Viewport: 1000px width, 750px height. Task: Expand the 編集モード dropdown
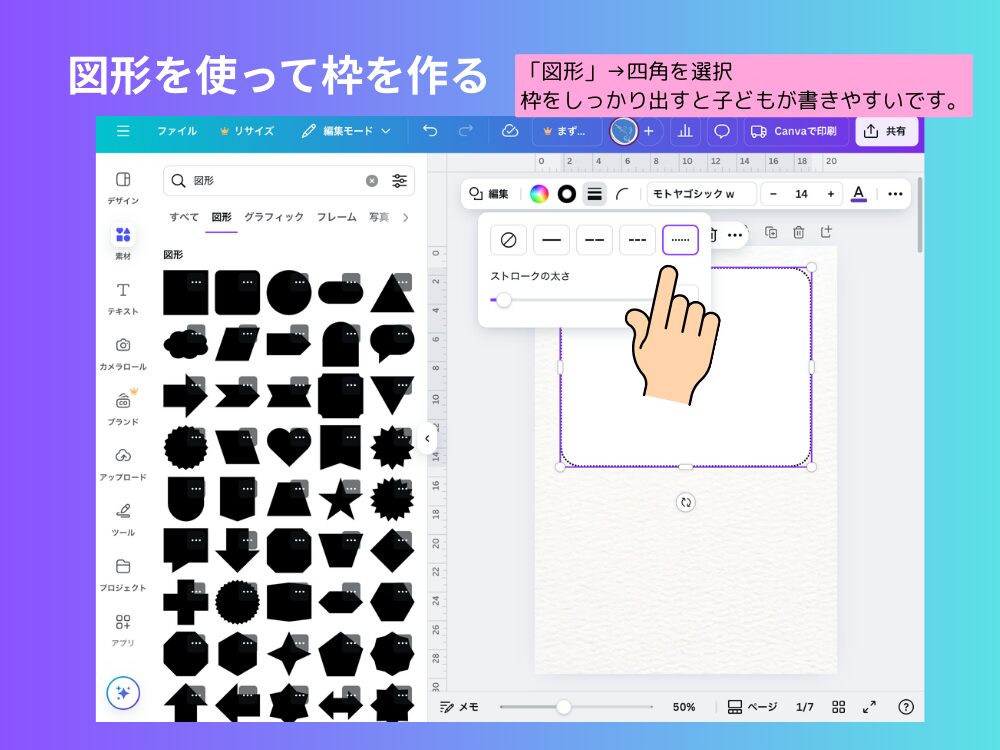tap(347, 131)
